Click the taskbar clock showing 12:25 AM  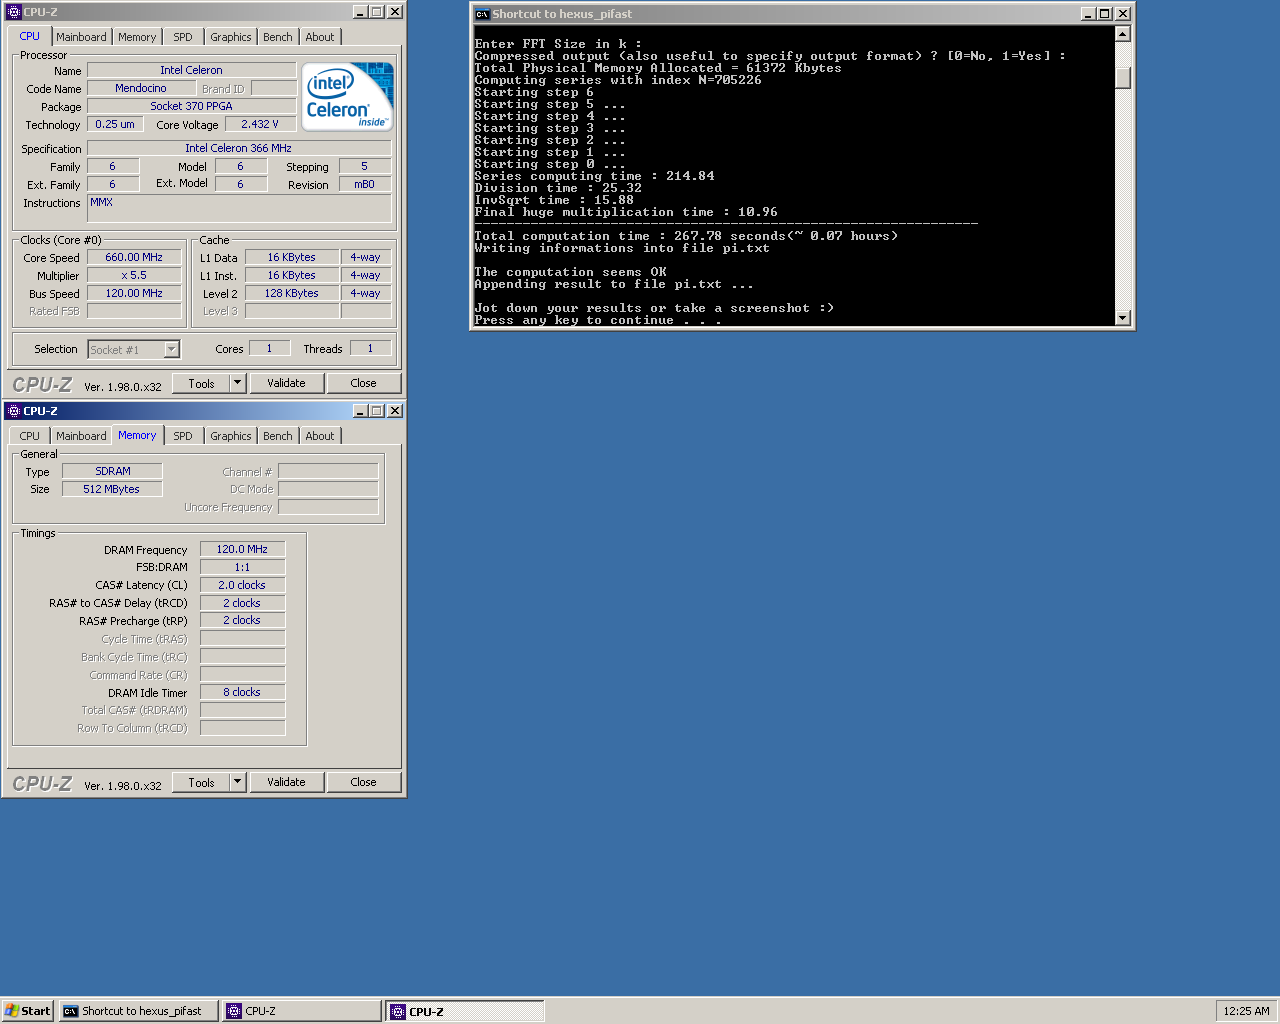1246,1011
